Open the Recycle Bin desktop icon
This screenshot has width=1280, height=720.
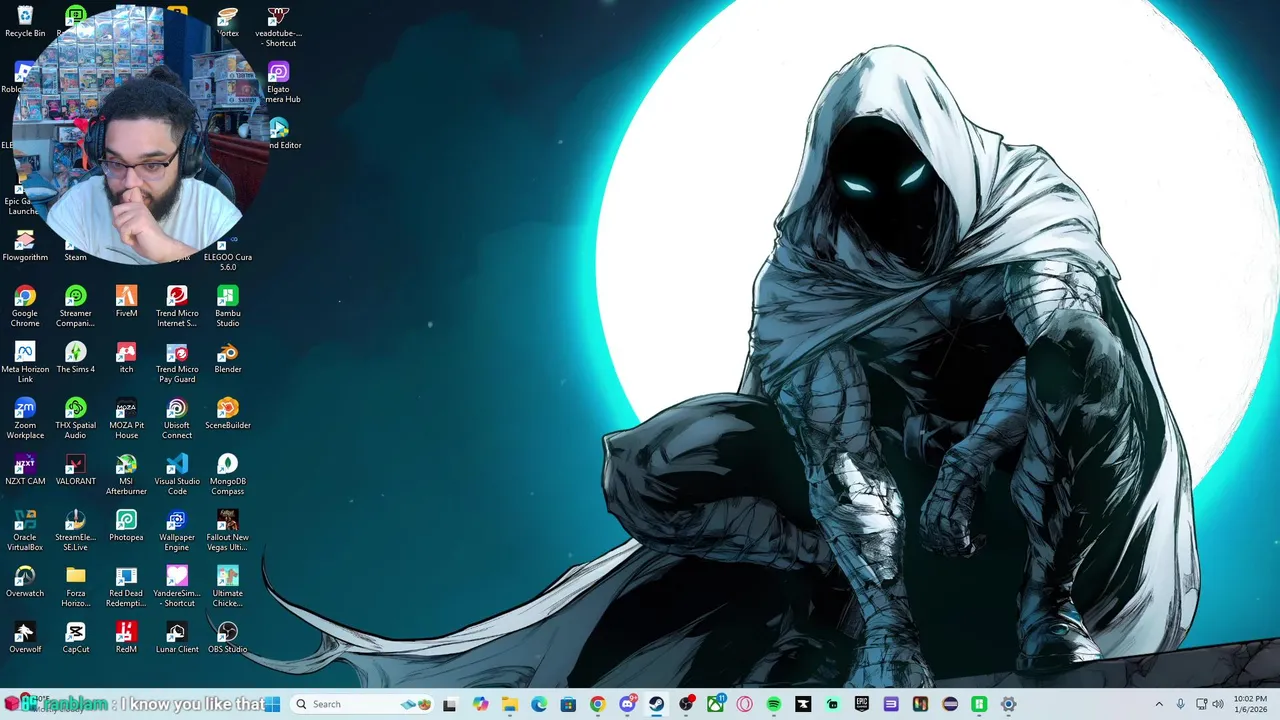click(x=25, y=22)
